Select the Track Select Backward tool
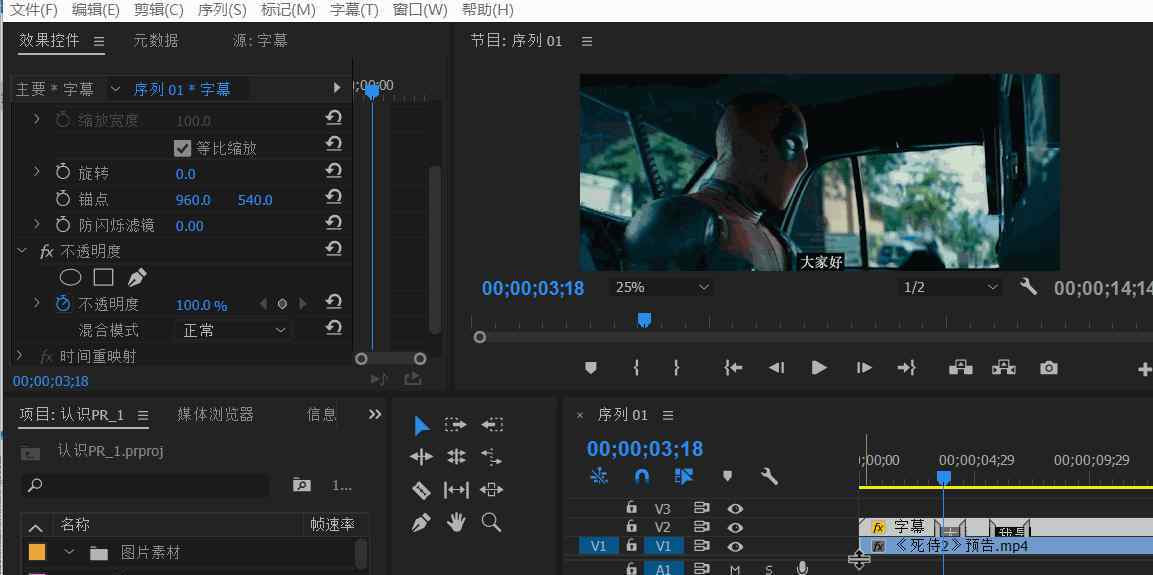 coord(492,425)
